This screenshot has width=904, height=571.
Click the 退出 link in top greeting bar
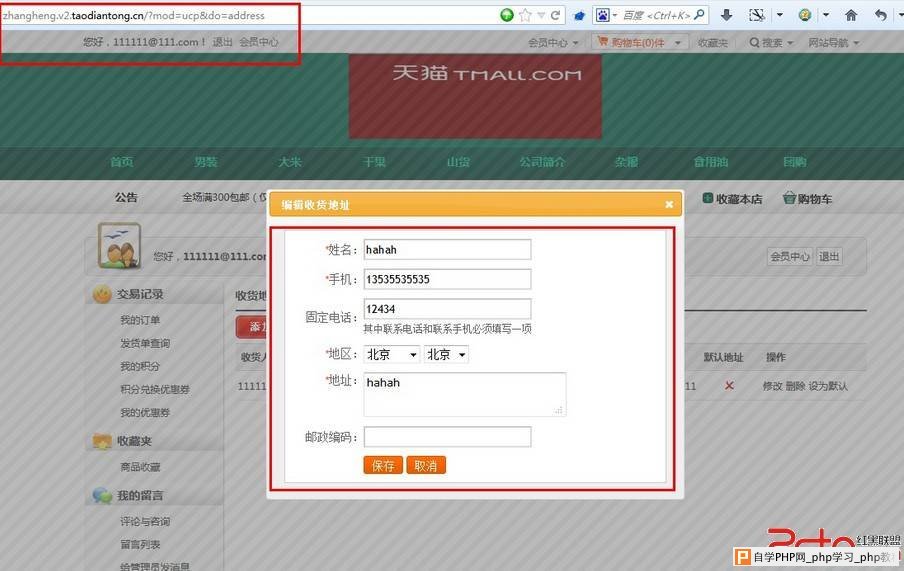tap(223, 42)
